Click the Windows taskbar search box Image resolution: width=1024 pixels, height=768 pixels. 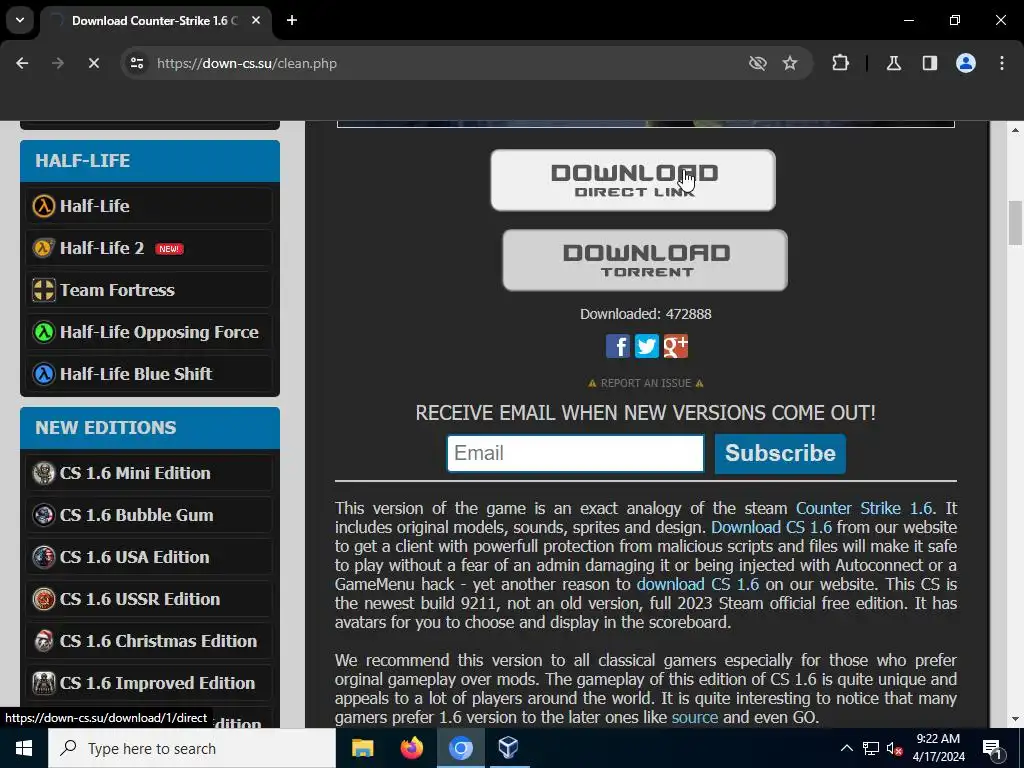click(x=192, y=748)
